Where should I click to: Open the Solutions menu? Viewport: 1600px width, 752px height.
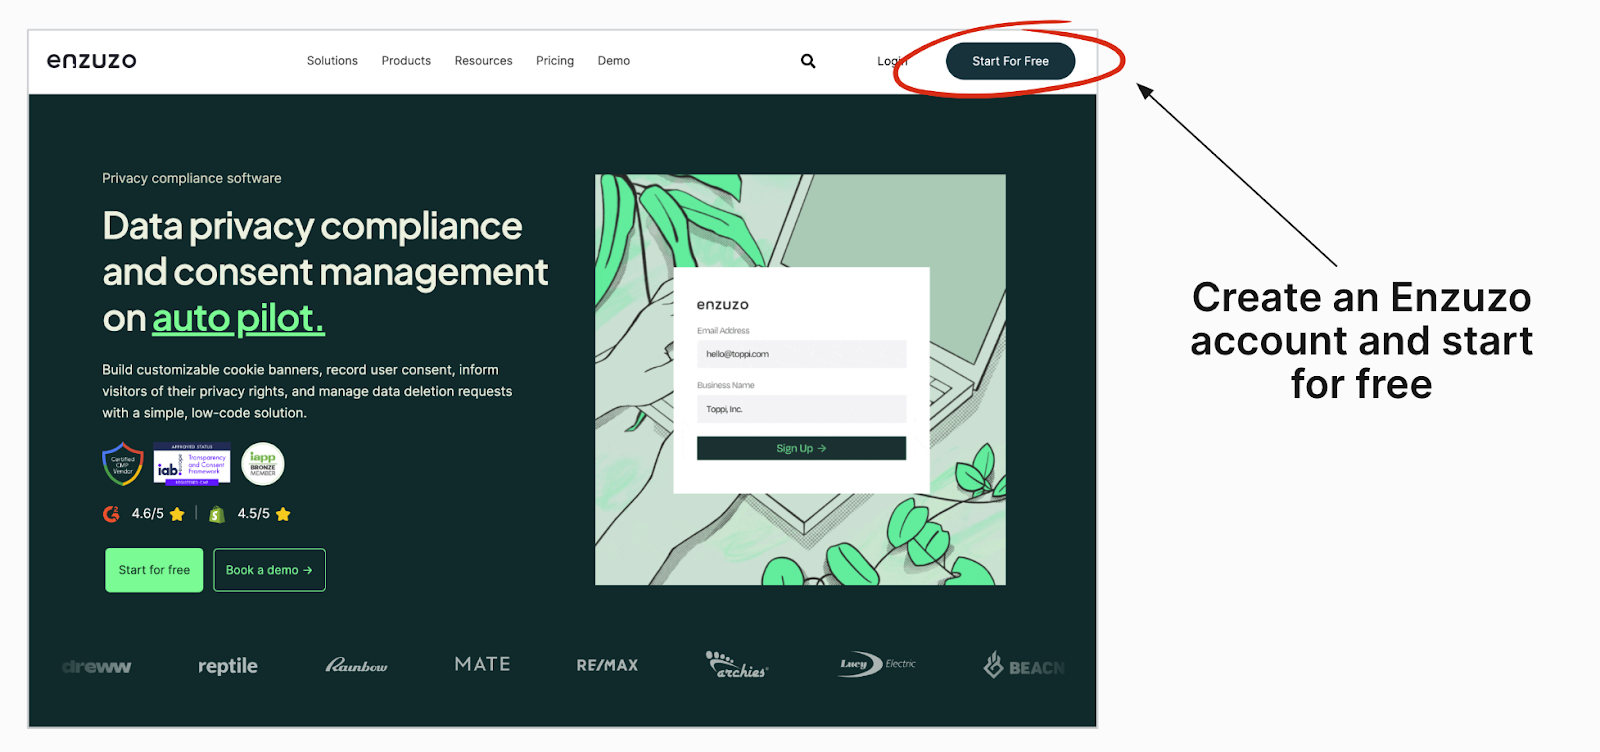coord(332,61)
